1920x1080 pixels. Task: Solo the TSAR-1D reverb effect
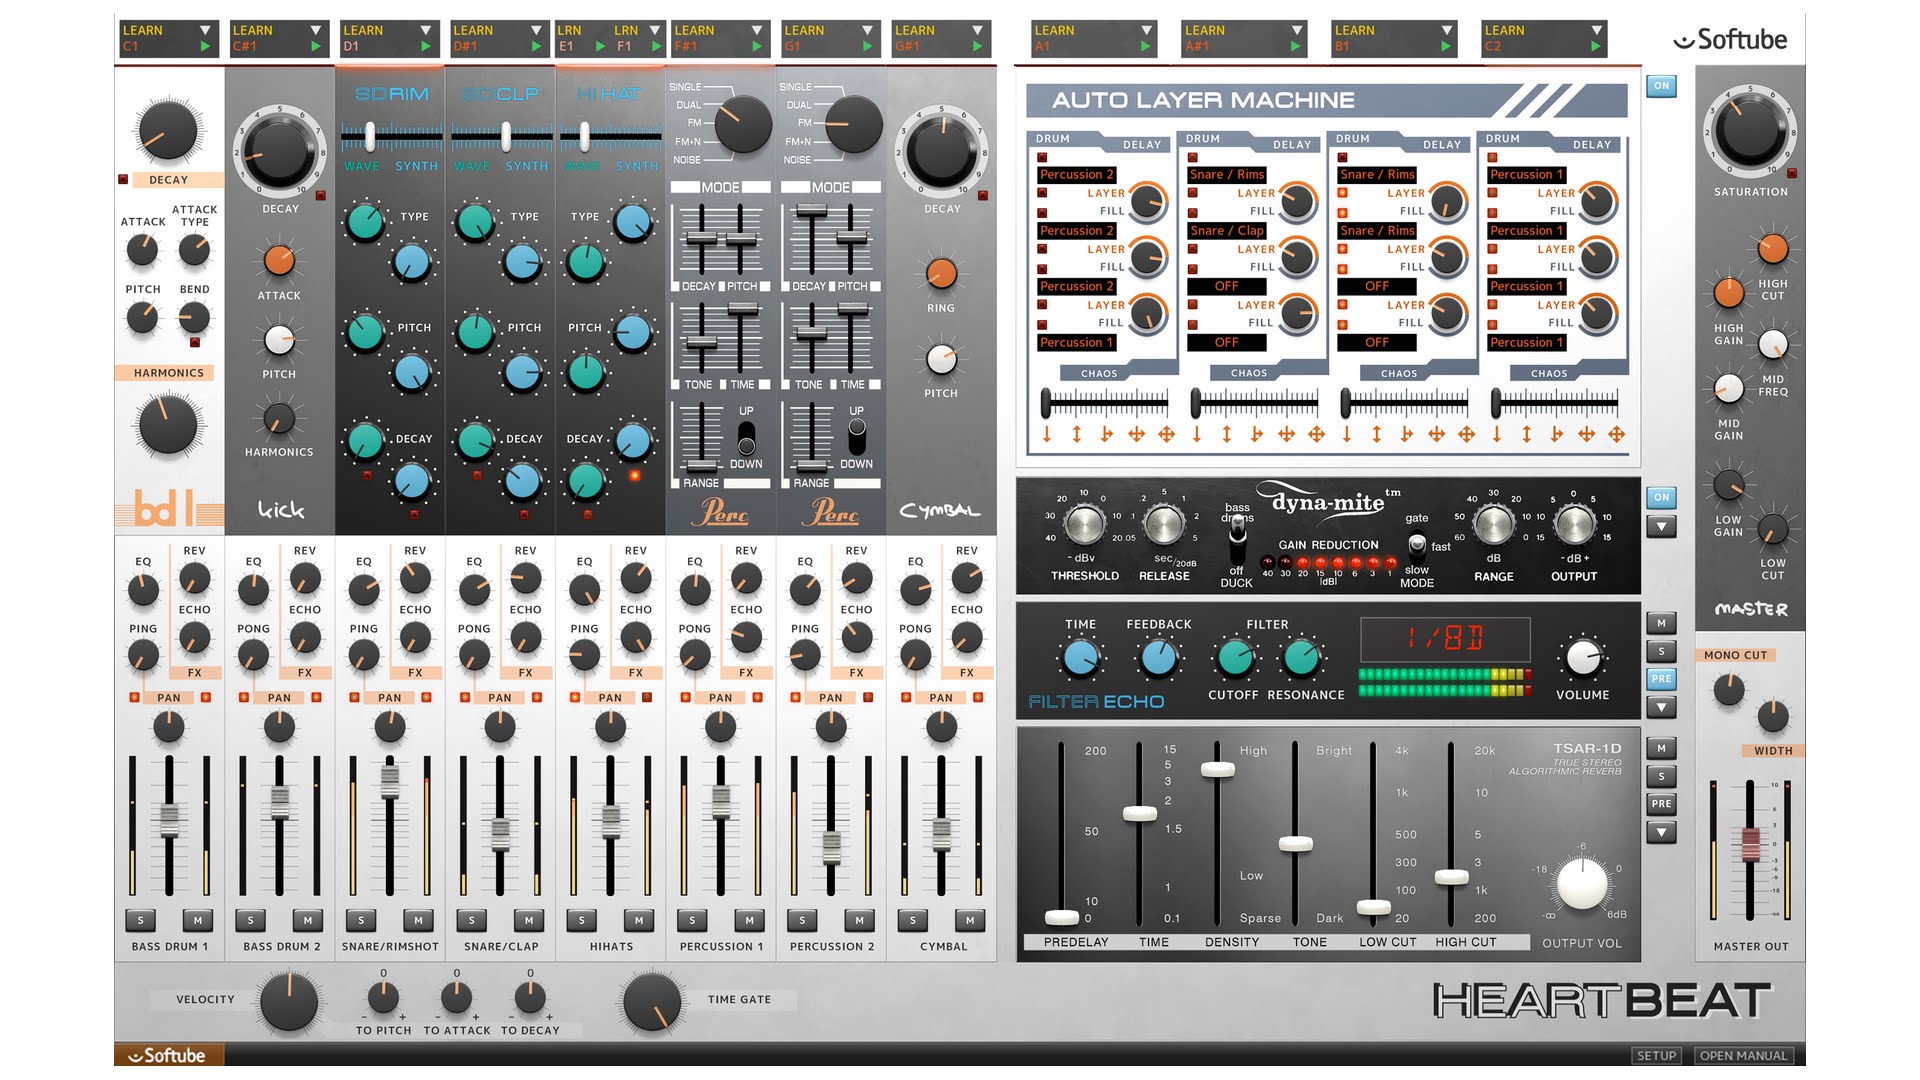(x=1661, y=777)
